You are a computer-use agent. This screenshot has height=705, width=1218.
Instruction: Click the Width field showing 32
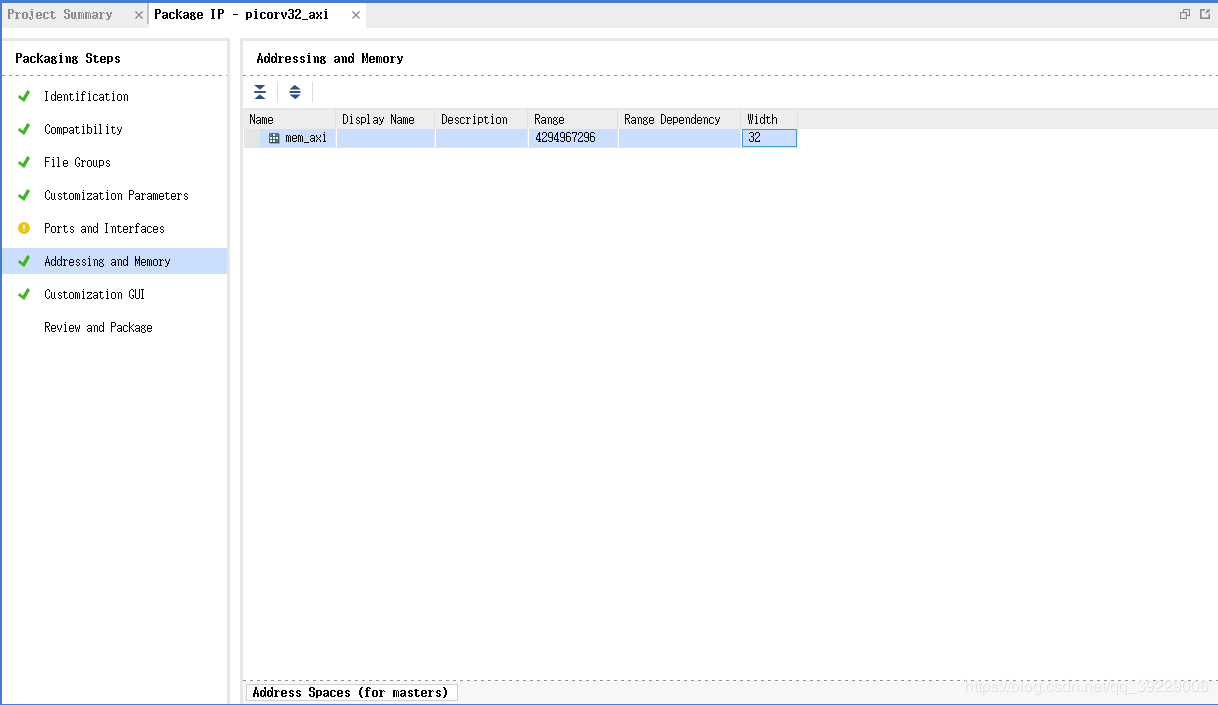coord(769,138)
